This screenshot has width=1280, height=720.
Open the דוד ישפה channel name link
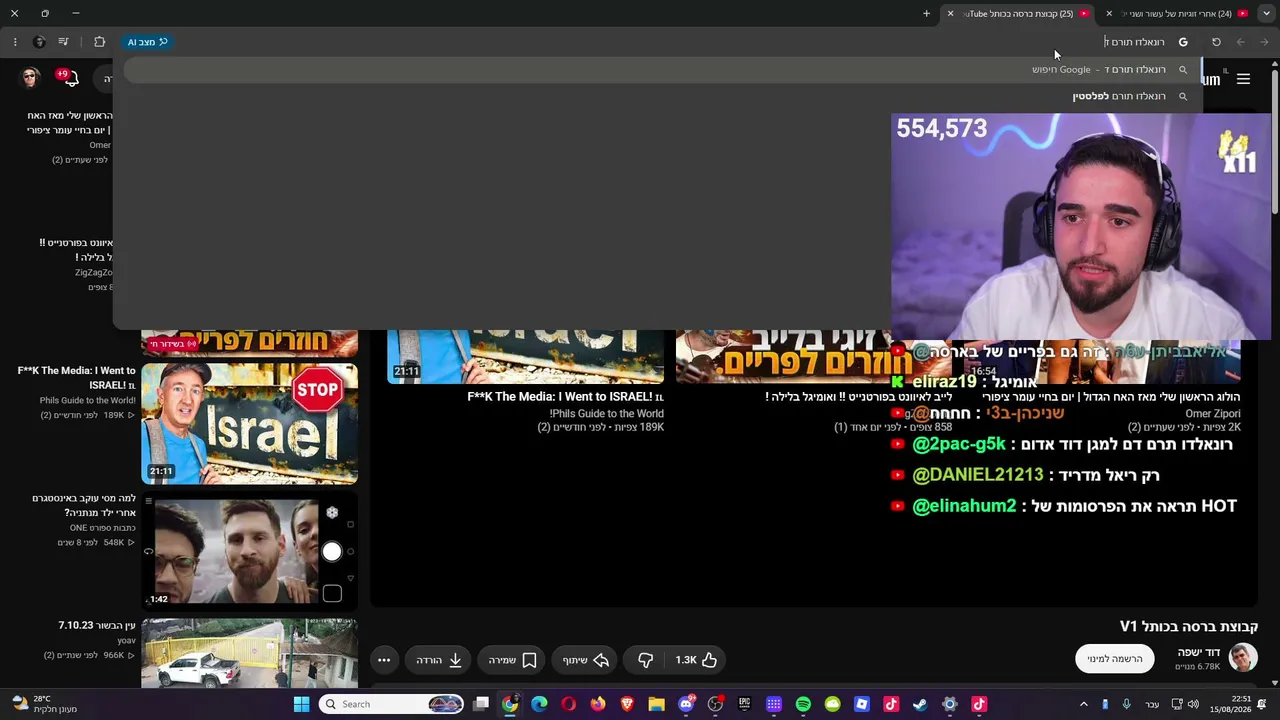coord(1198,652)
